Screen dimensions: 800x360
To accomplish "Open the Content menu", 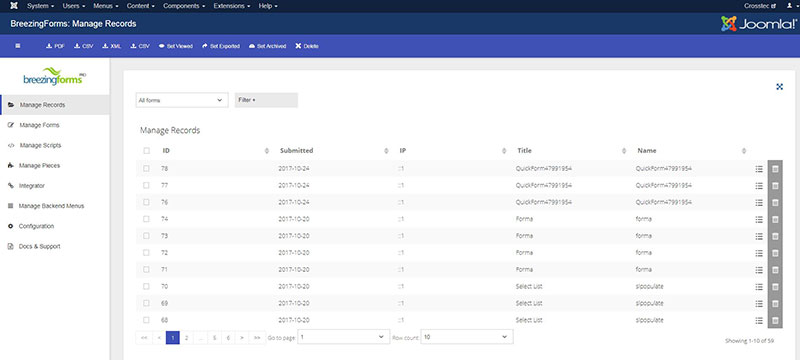I will [x=141, y=6].
